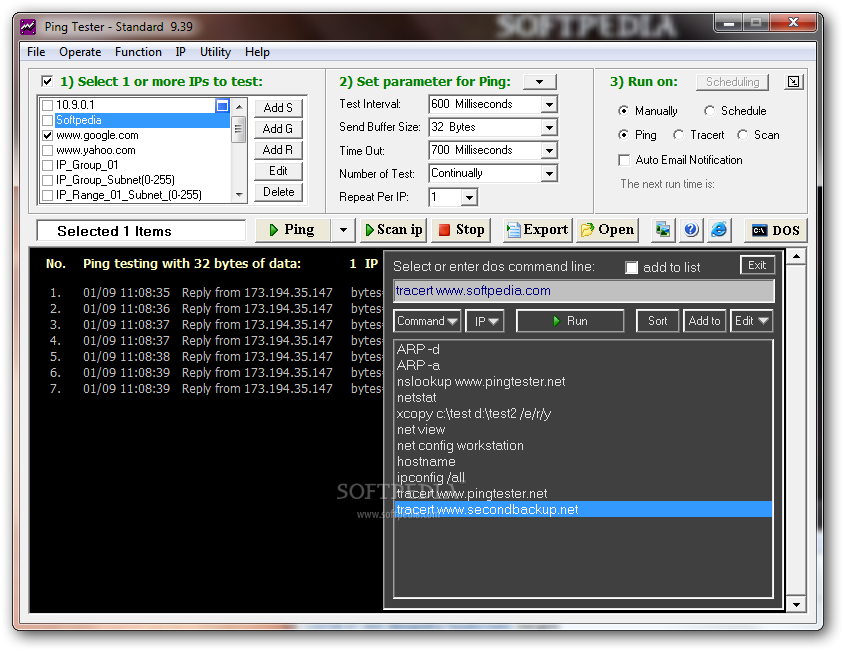Select 'nslookup www.pingtester.net' command
Screen dimensions: 844x651
[583, 382]
